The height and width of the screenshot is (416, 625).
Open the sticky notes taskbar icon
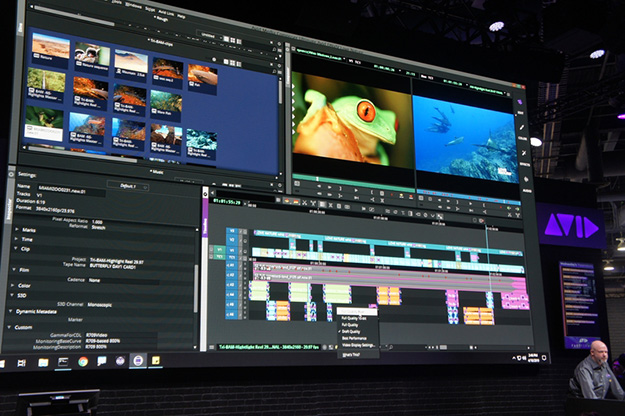pyautogui.click(x=156, y=359)
